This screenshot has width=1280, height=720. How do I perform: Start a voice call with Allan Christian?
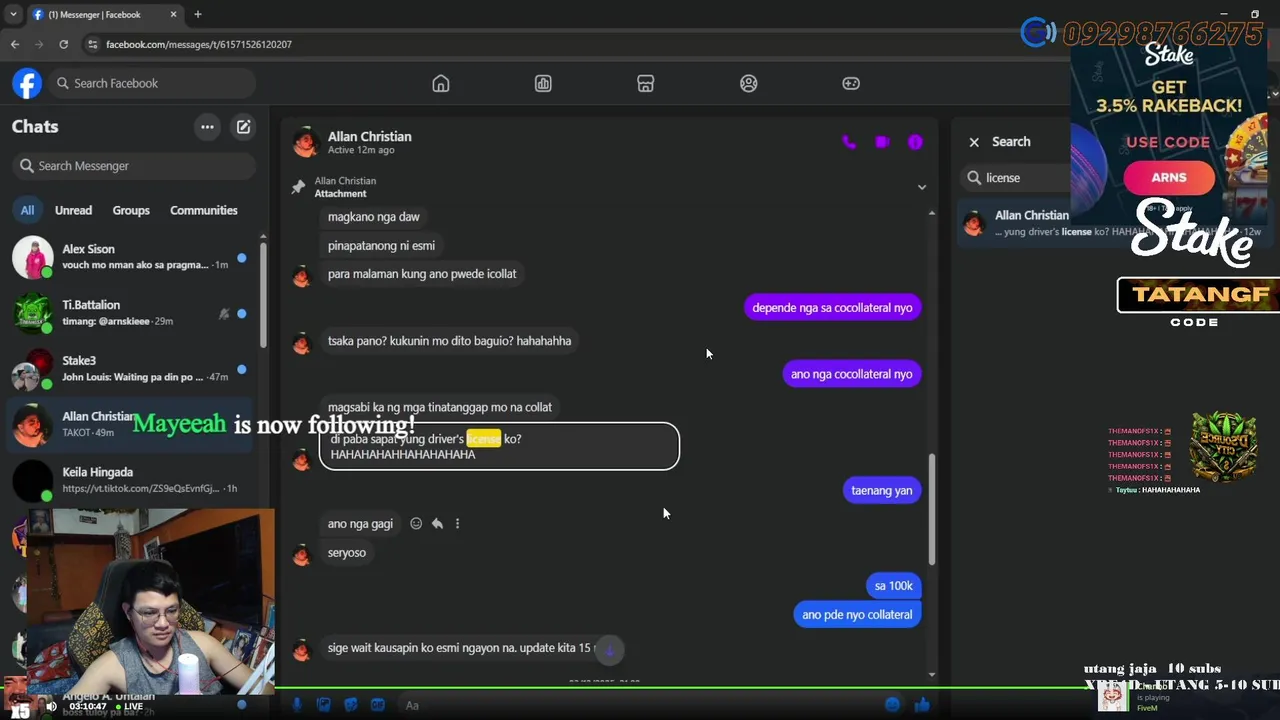[x=849, y=142]
